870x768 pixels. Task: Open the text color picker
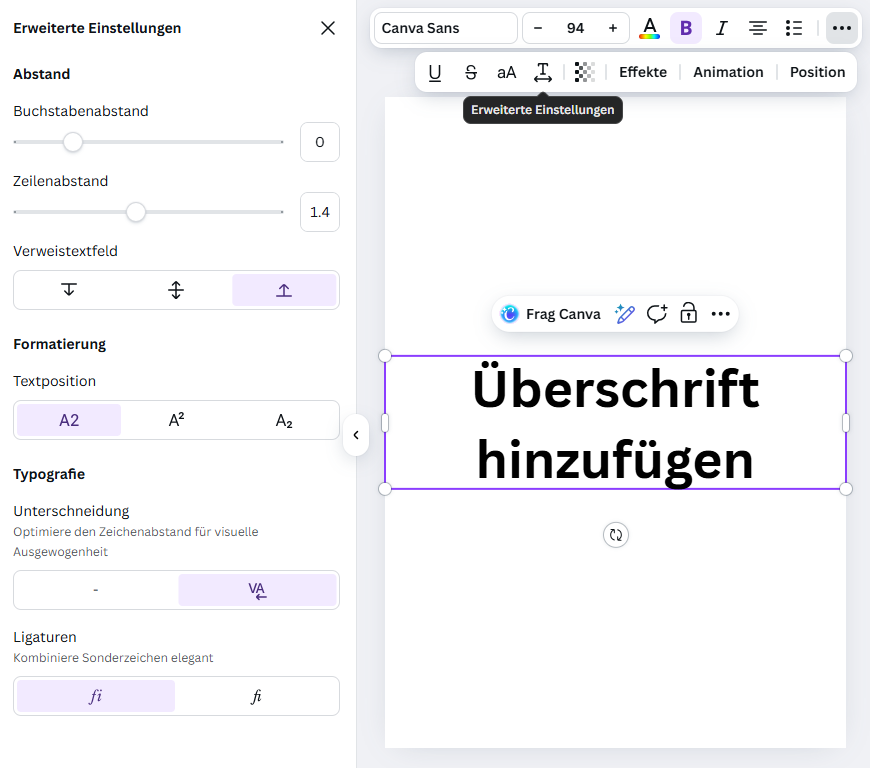(x=650, y=28)
